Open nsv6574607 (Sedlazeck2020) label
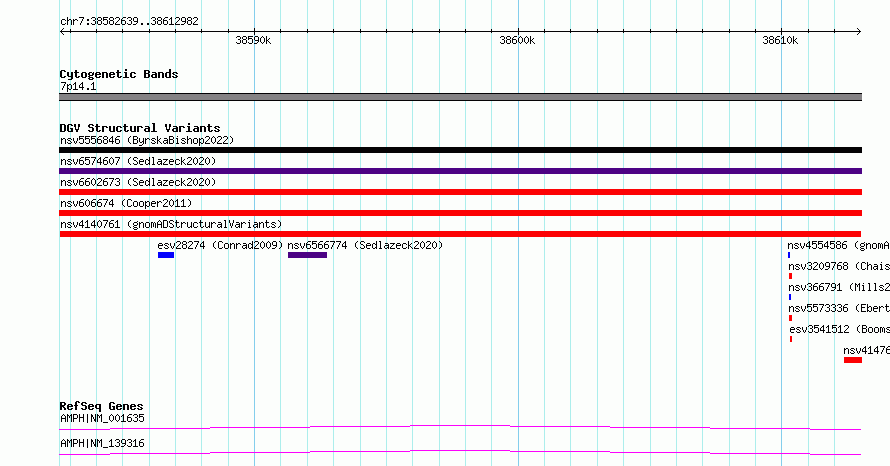 138,161
